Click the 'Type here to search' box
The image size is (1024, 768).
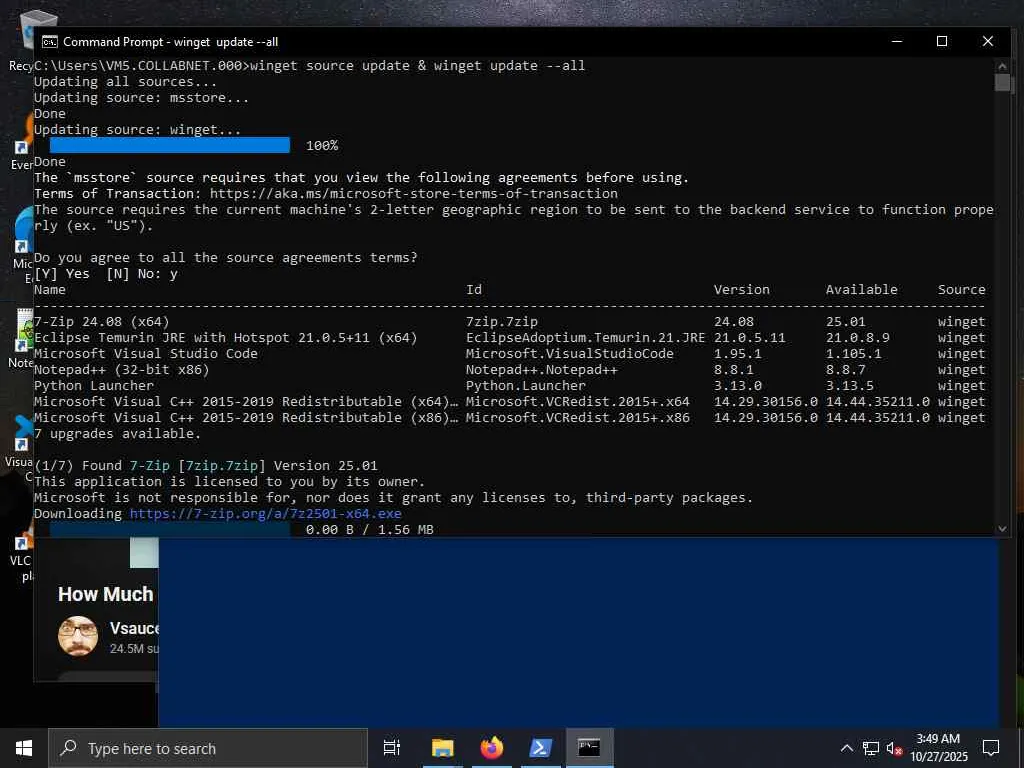(208, 748)
